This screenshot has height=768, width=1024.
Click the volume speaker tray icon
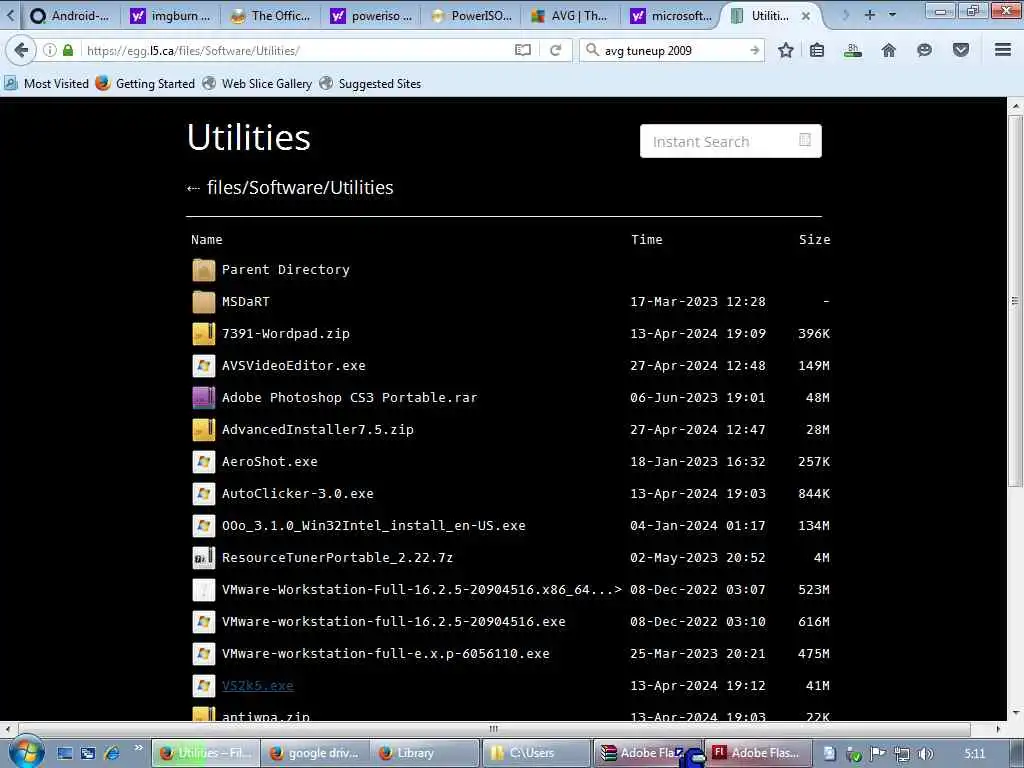(925, 754)
